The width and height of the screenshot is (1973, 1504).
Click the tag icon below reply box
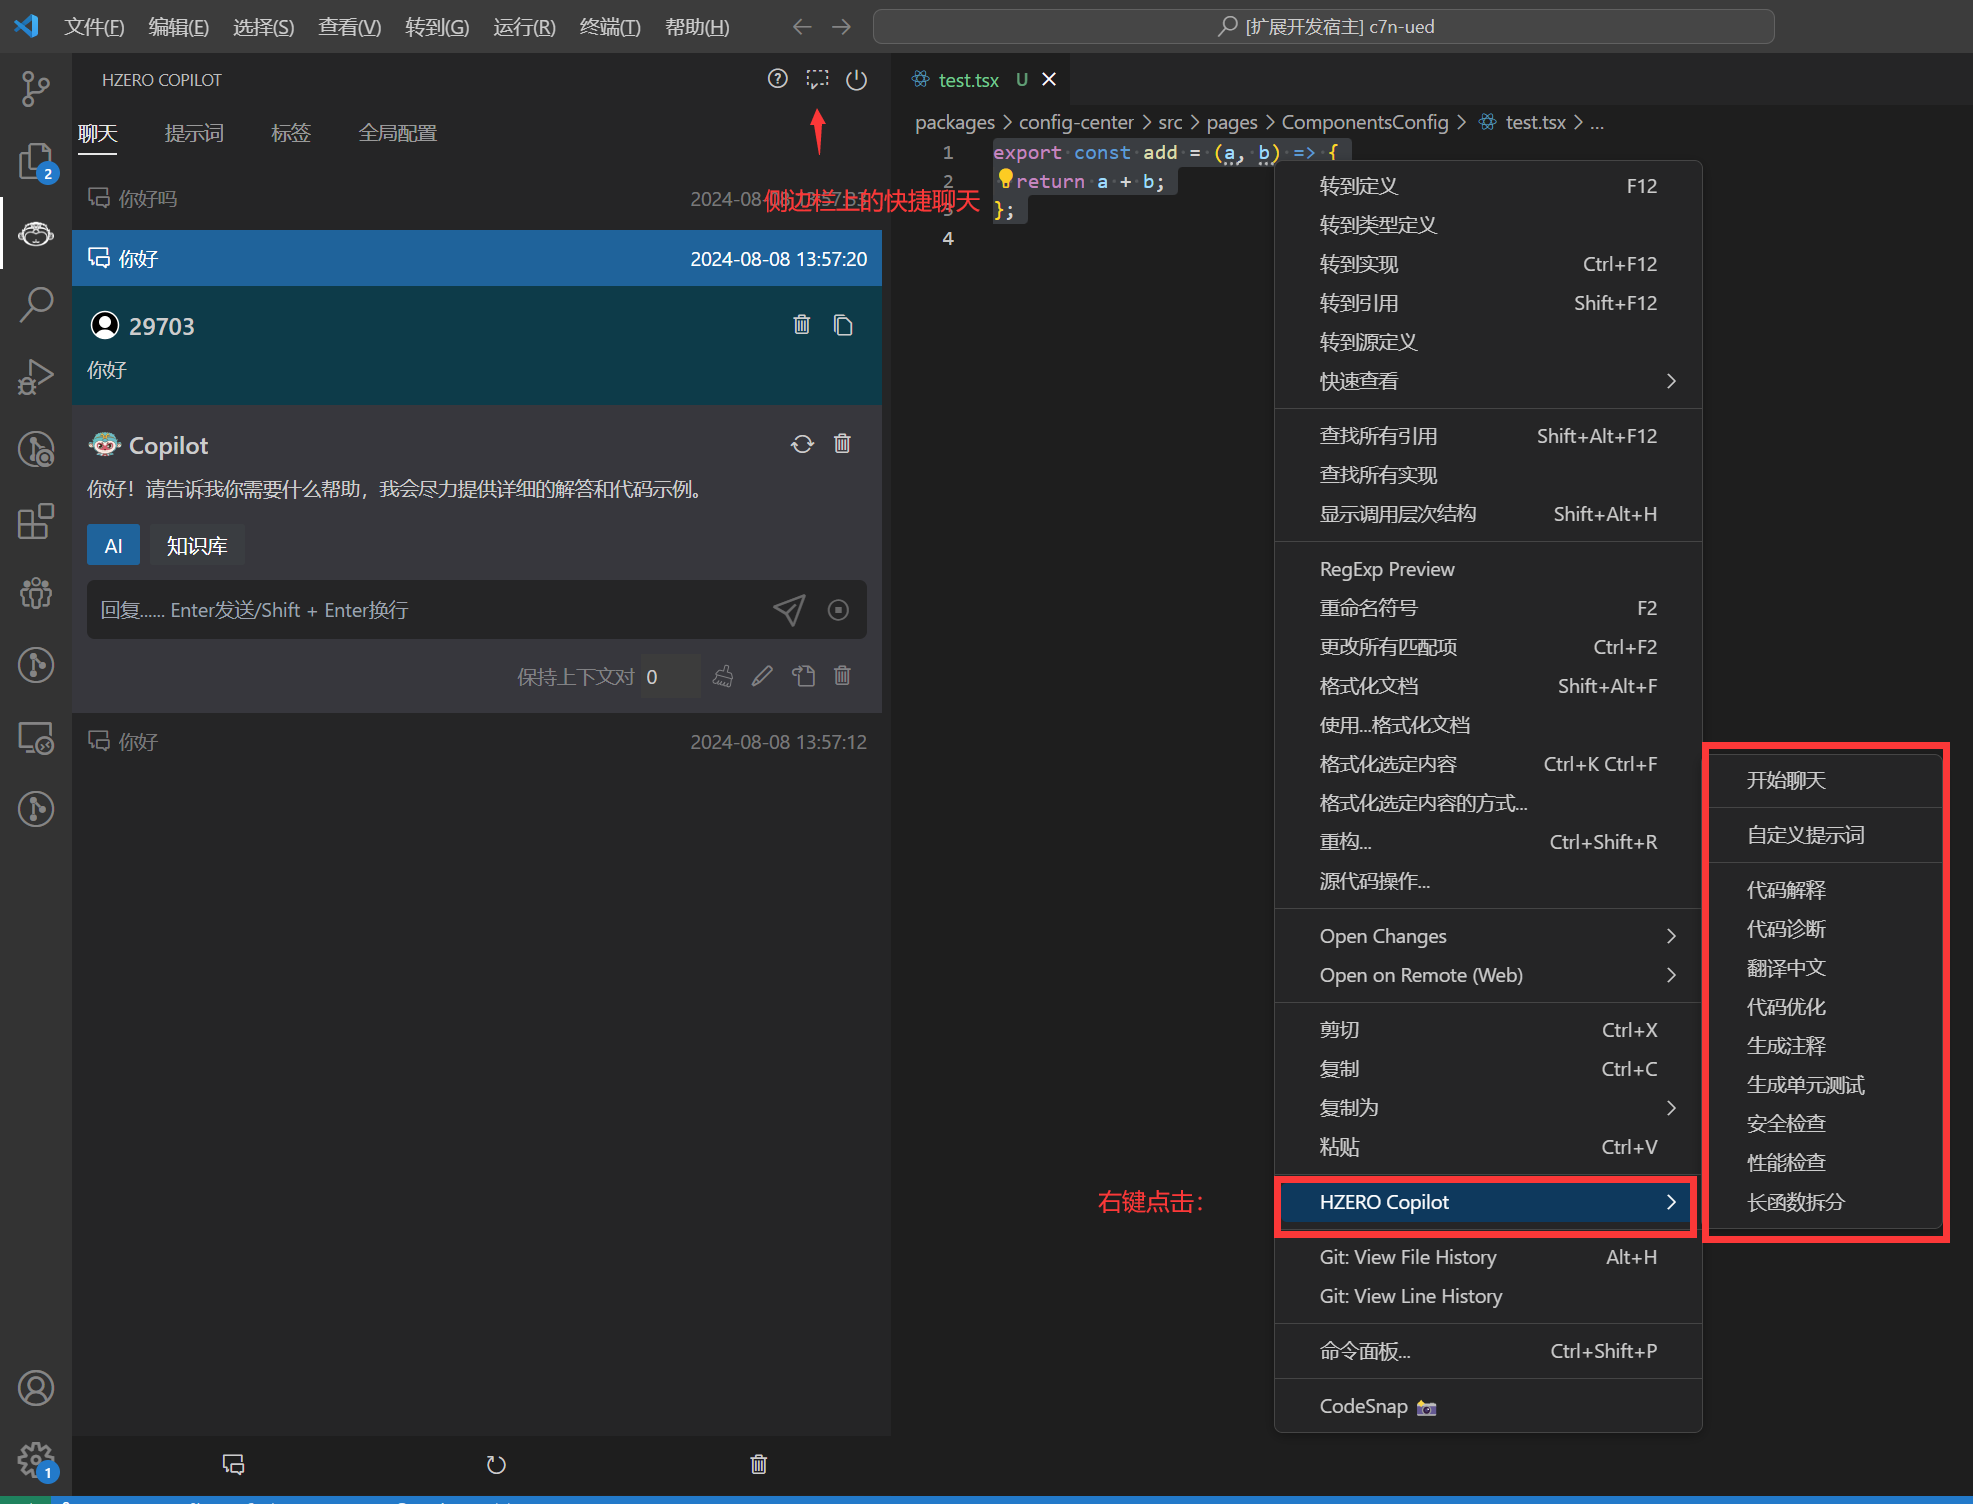tap(803, 676)
